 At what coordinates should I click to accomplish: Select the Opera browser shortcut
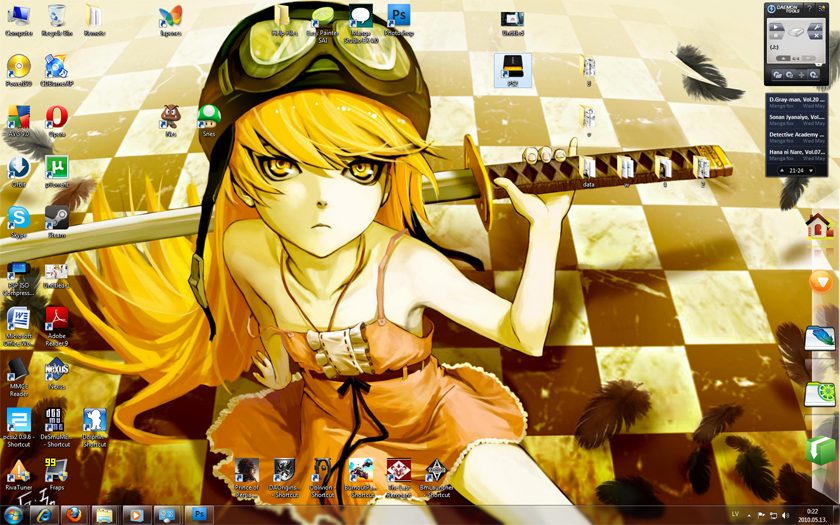(57, 121)
